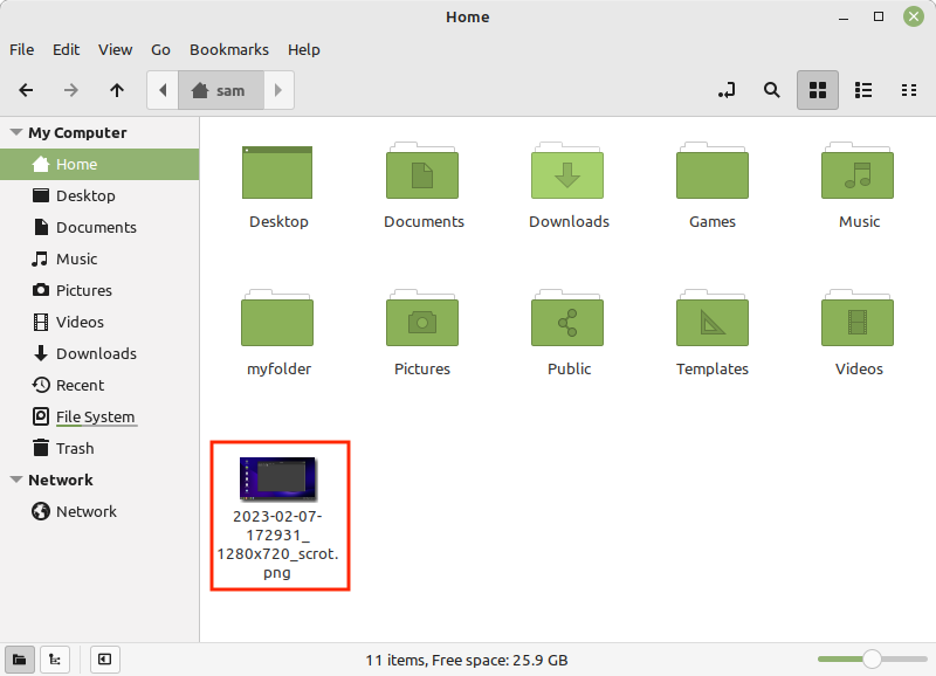Select the scrot.png screenshot thumbnail
Viewport: 936px width, 676px height.
coord(278,478)
